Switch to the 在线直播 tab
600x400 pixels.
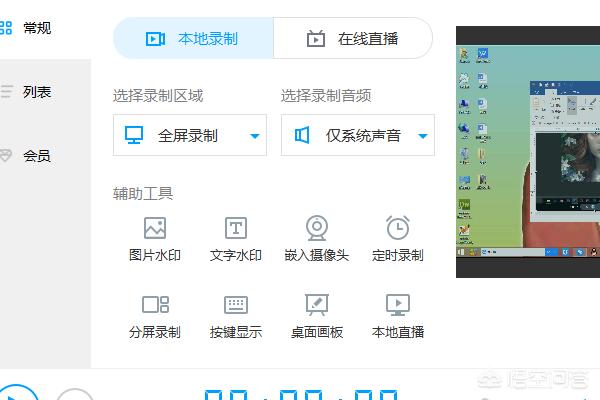(353, 38)
